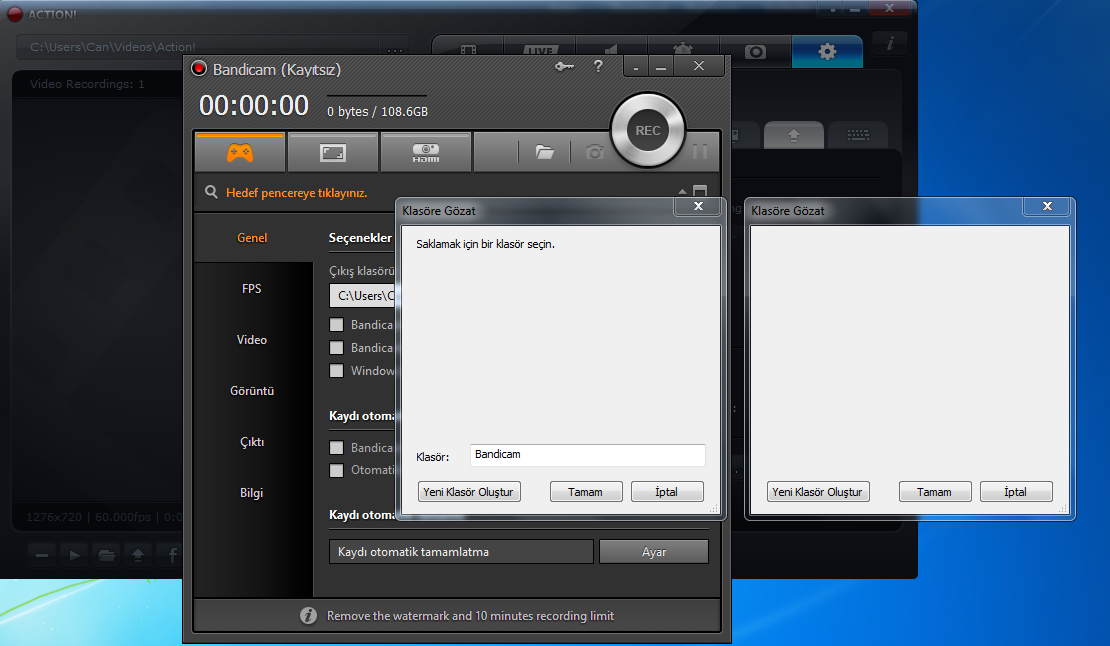Open Action! benchmark stopwatch tab
Viewport: 1110px width, 646px height.
pos(683,48)
